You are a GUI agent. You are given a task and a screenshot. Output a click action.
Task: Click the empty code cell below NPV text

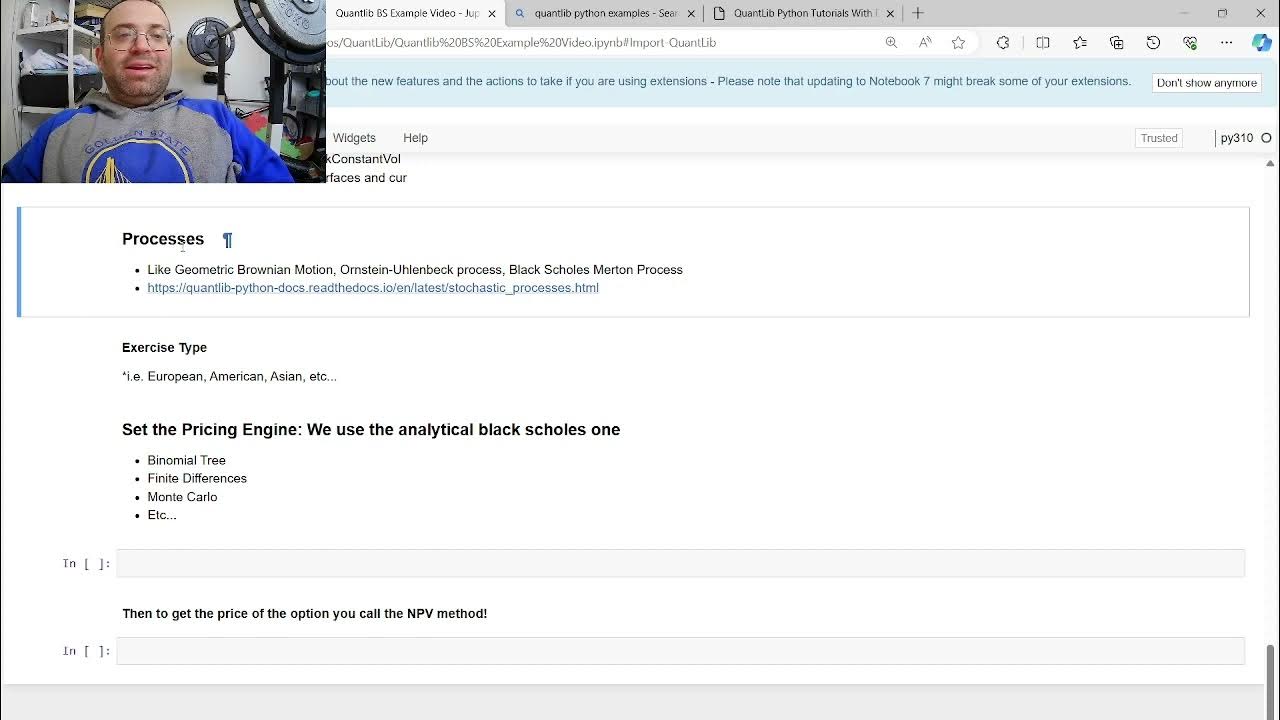680,651
